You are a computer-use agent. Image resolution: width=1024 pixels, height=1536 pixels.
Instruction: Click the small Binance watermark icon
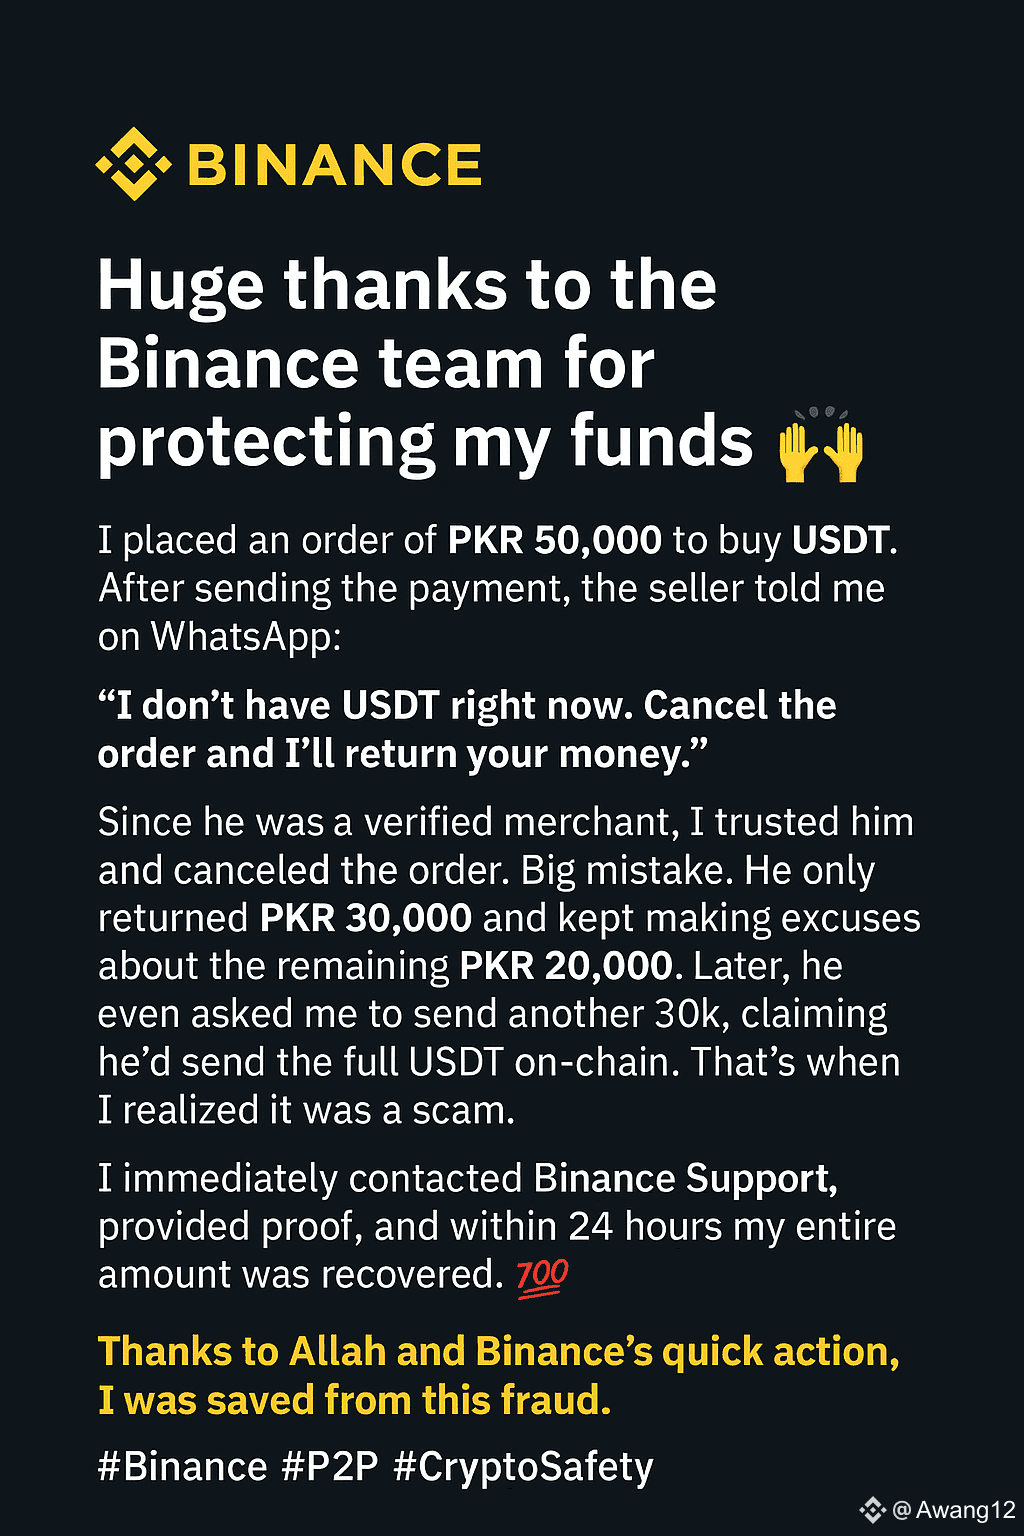coord(873,1509)
